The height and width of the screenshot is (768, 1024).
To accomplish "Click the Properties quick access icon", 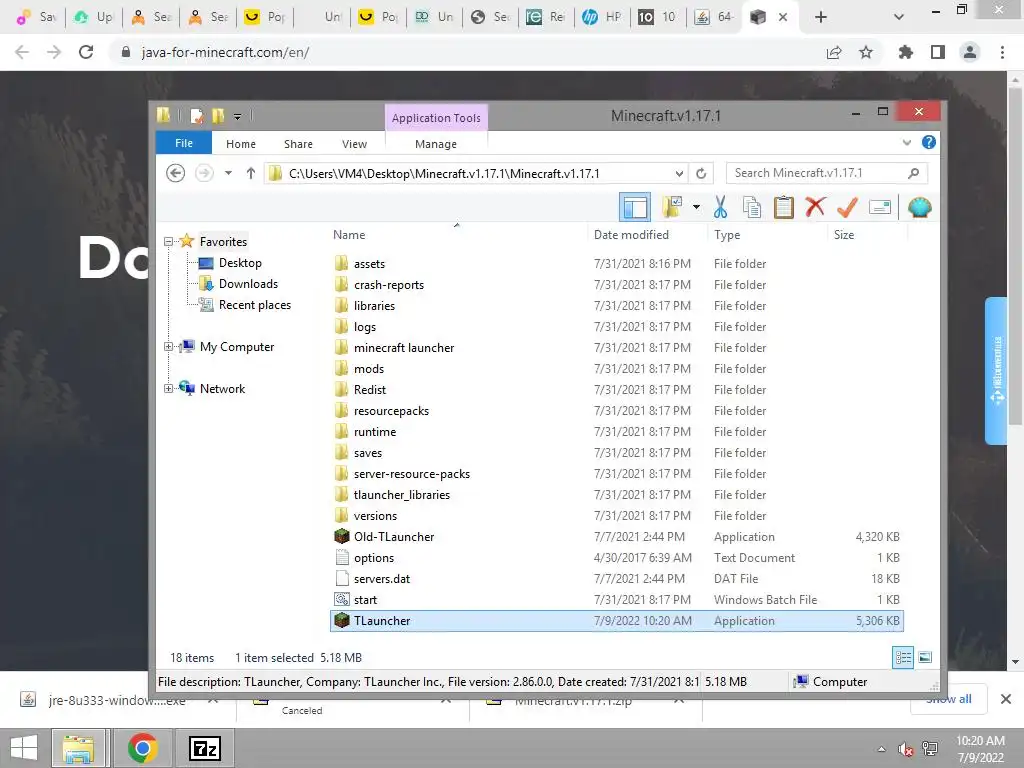I will click(197, 116).
